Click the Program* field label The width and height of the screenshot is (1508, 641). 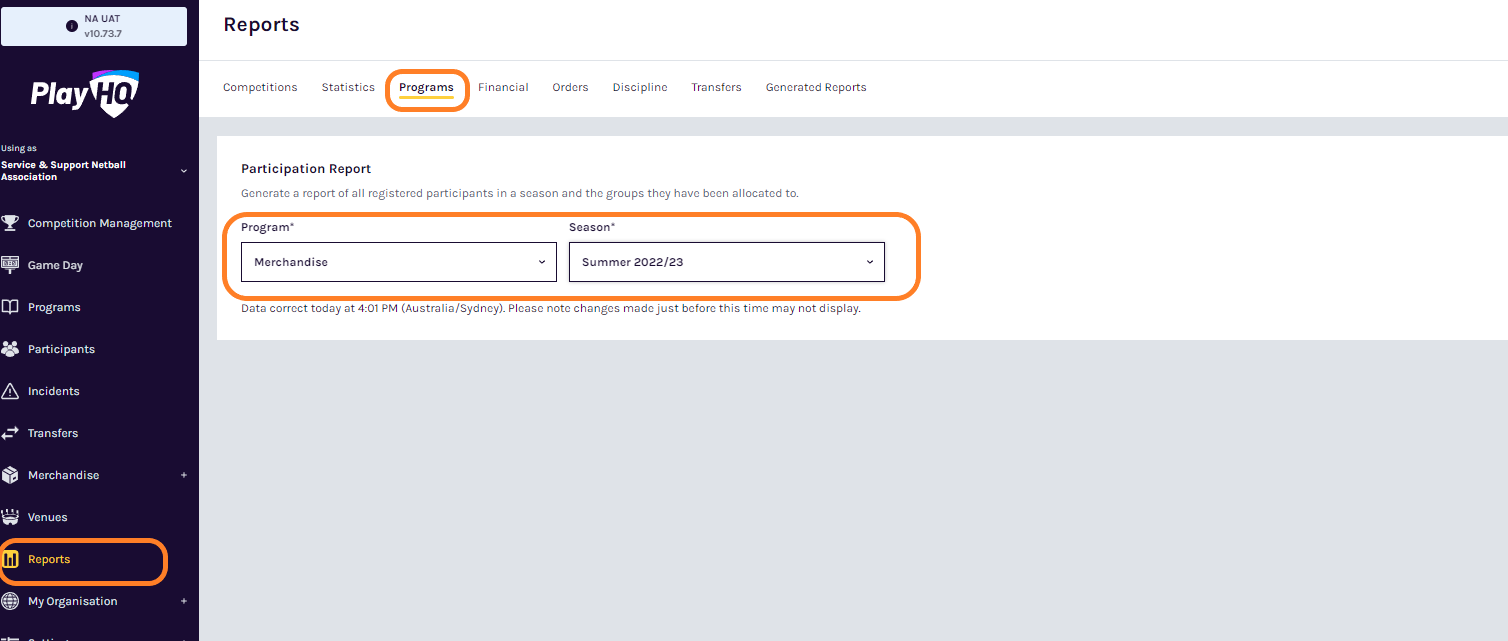coord(268,227)
